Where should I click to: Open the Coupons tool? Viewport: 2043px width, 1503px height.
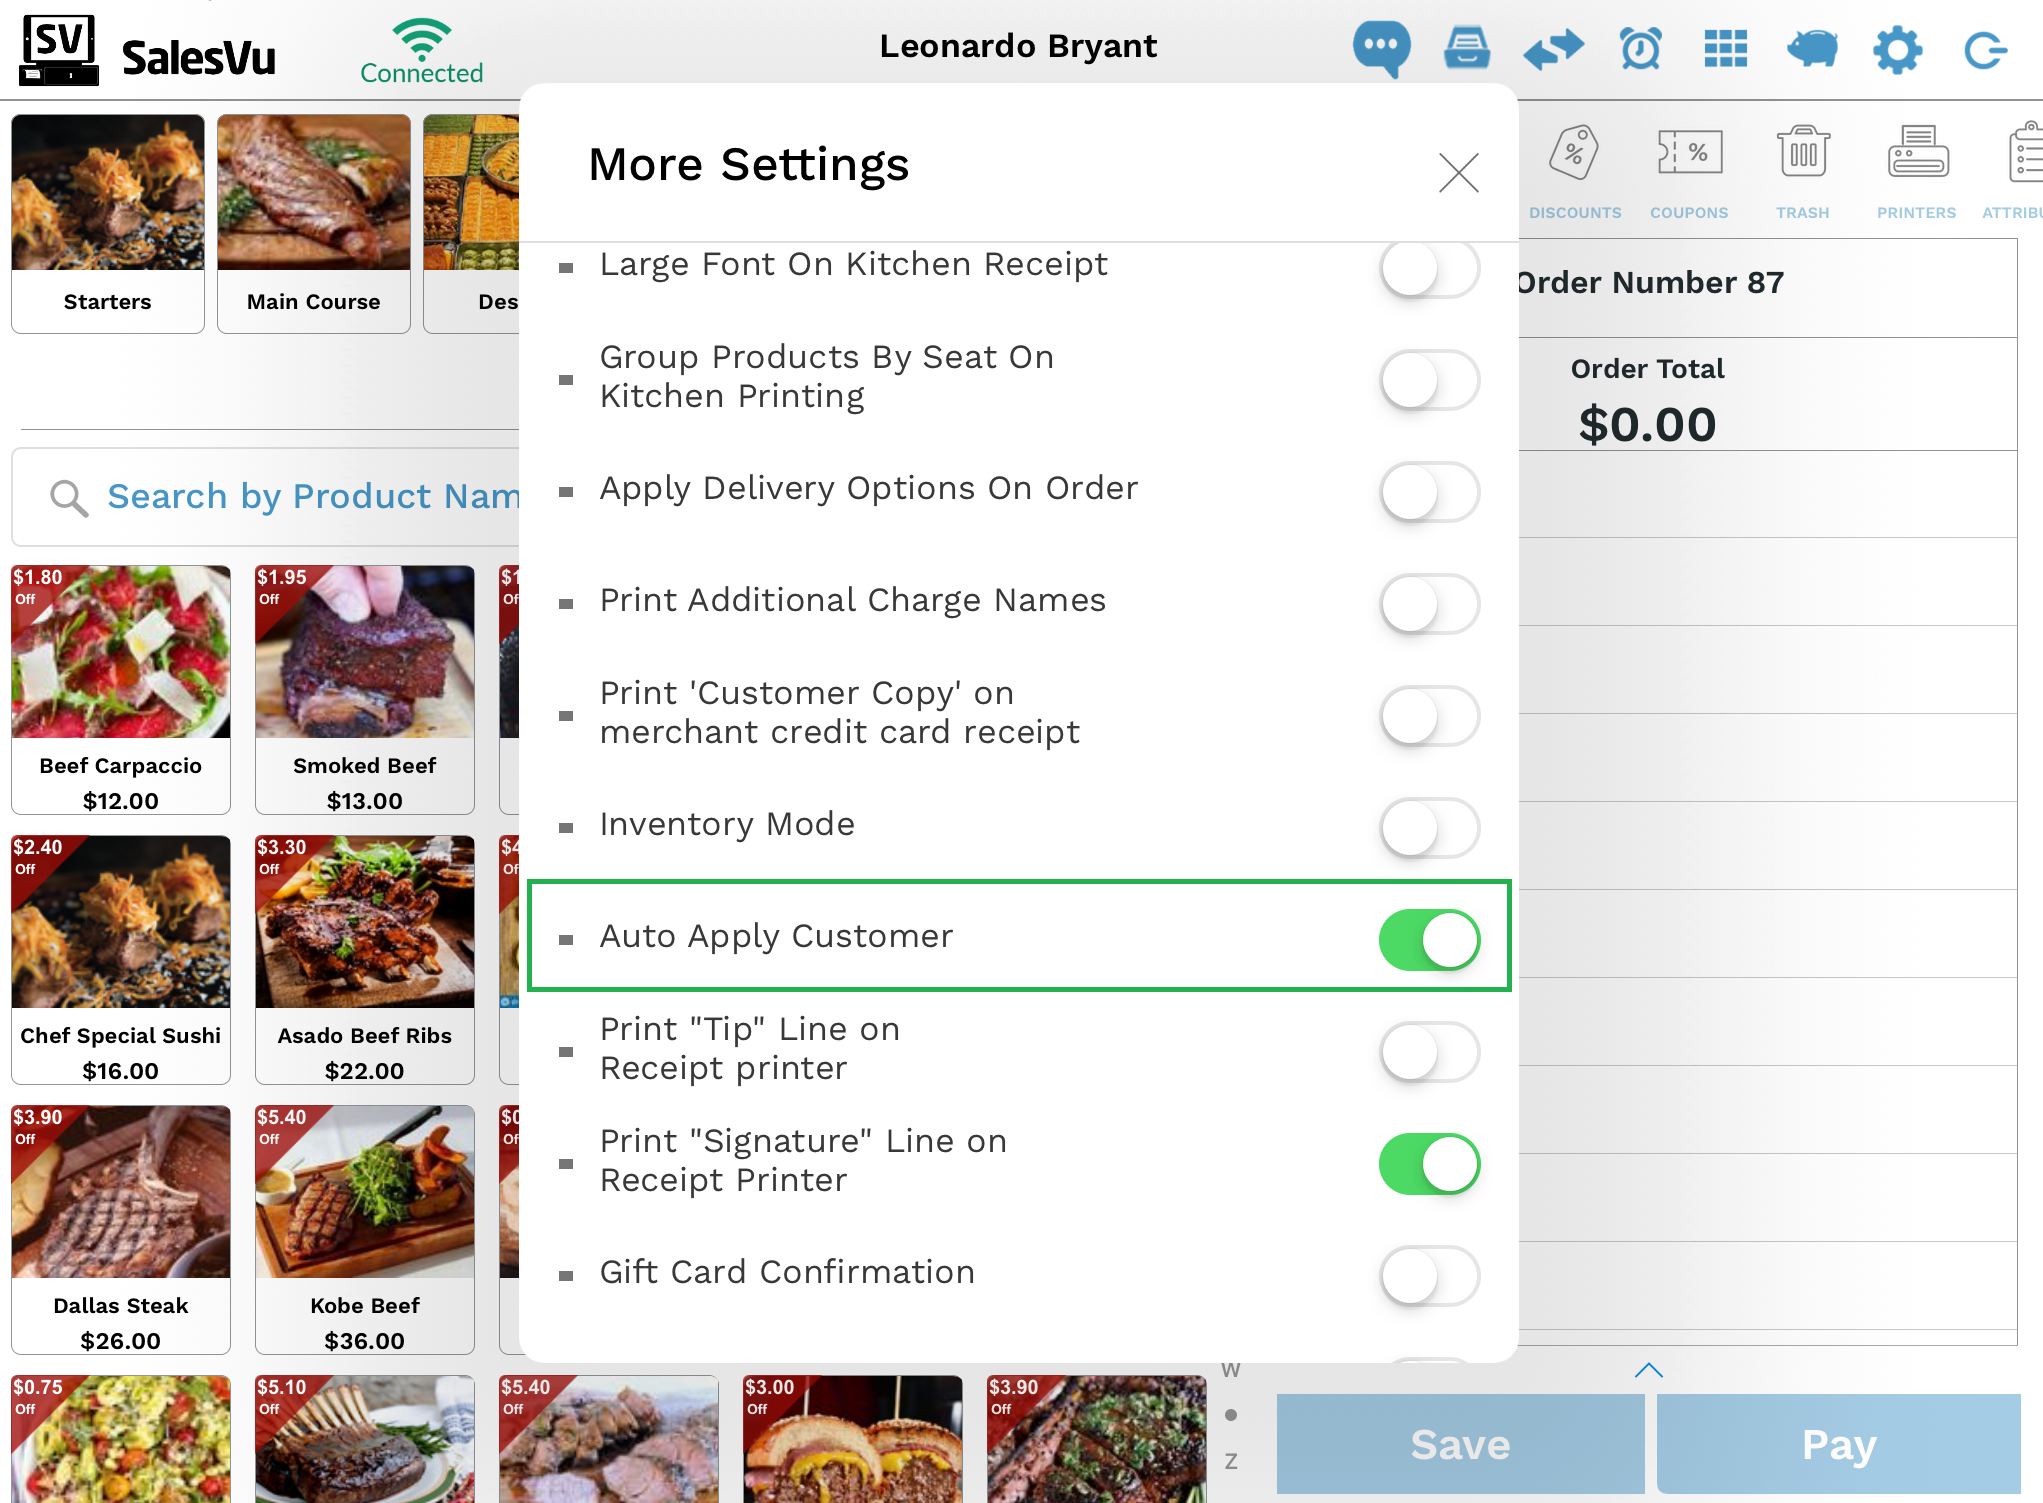tap(1689, 171)
